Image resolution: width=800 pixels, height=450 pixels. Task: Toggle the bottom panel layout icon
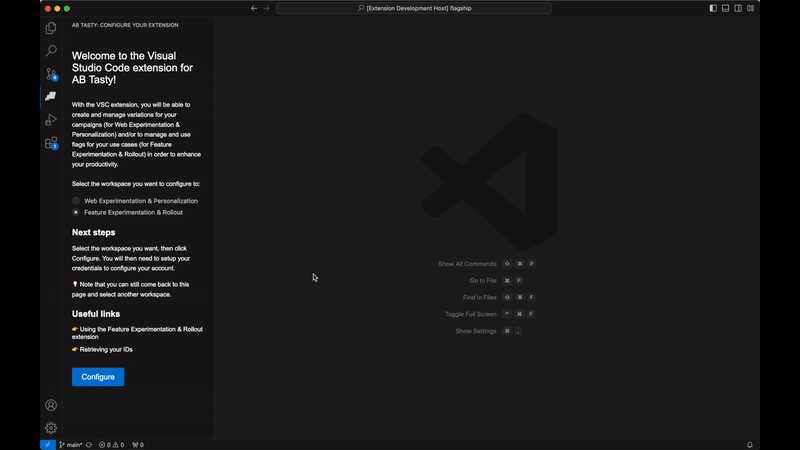pos(725,8)
